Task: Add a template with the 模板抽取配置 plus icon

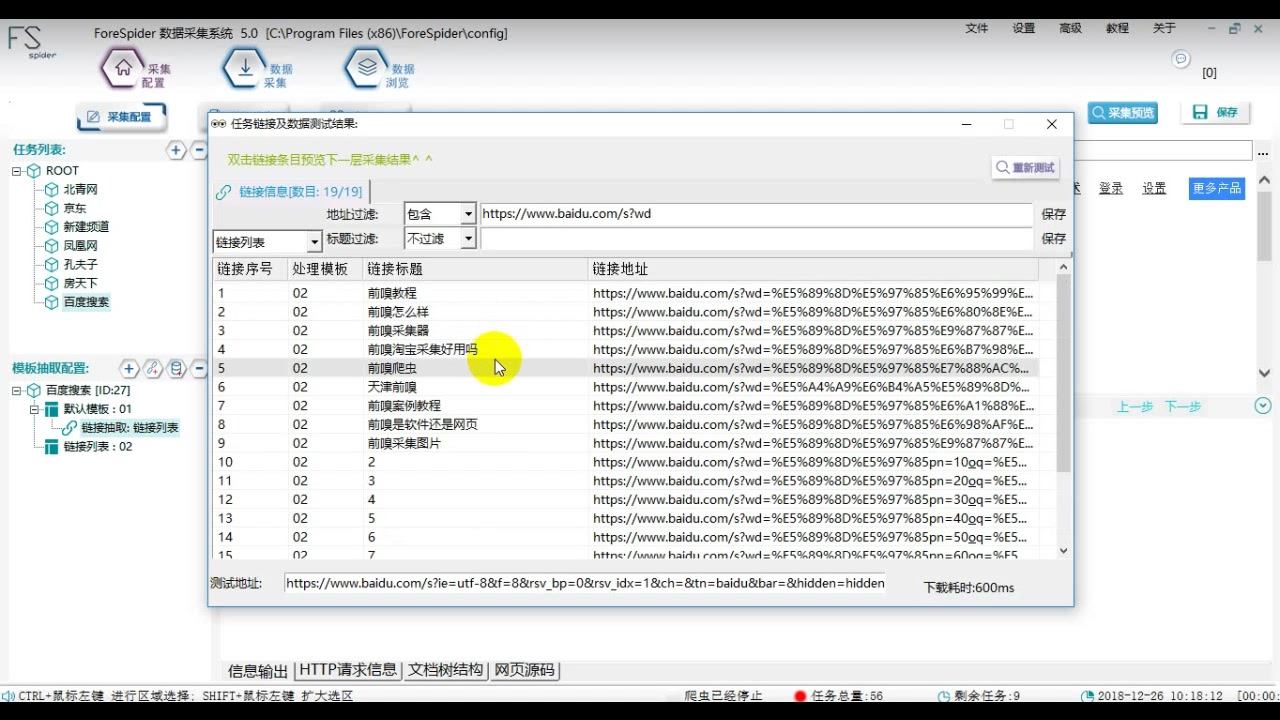Action: [129, 369]
